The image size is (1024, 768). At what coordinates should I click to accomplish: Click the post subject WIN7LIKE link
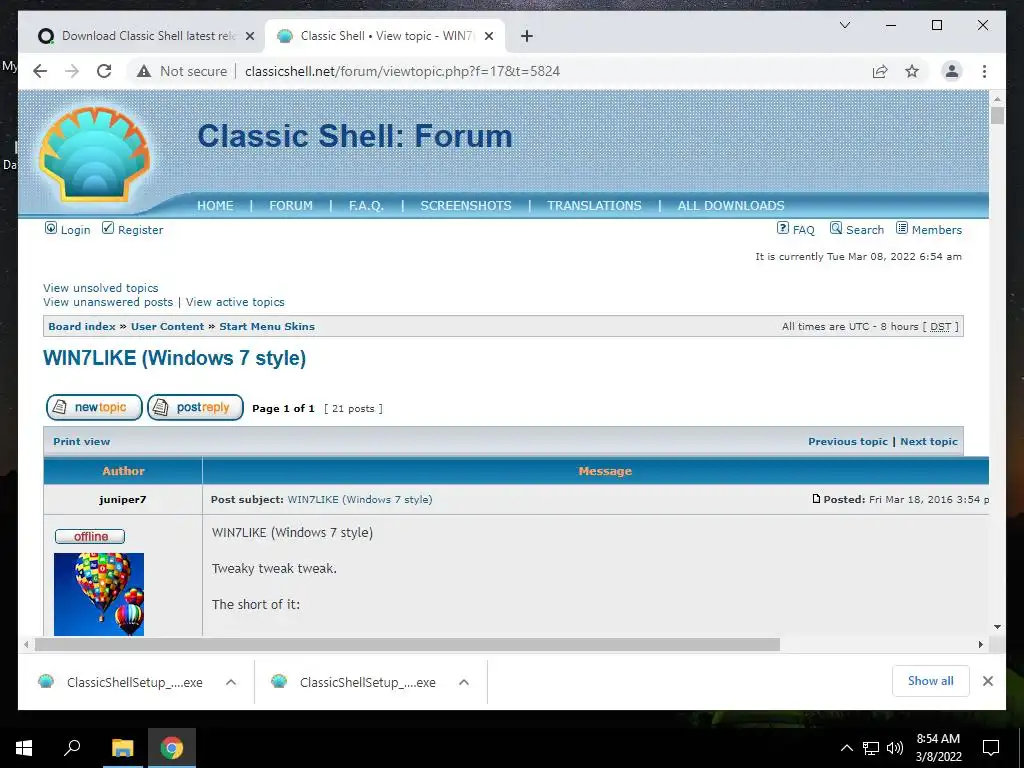pyautogui.click(x=360, y=500)
